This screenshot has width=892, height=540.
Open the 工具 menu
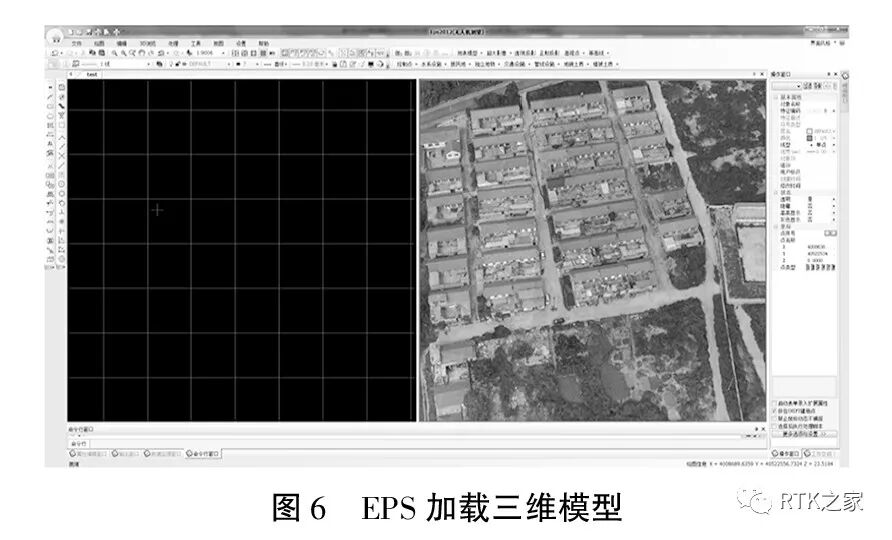point(196,43)
